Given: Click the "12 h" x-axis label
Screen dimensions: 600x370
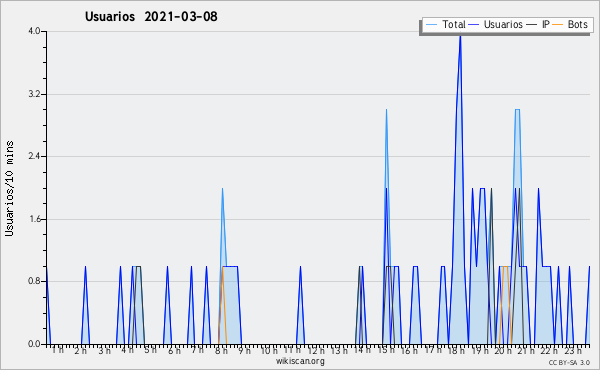Looking at the screenshot, I should click(316, 350).
